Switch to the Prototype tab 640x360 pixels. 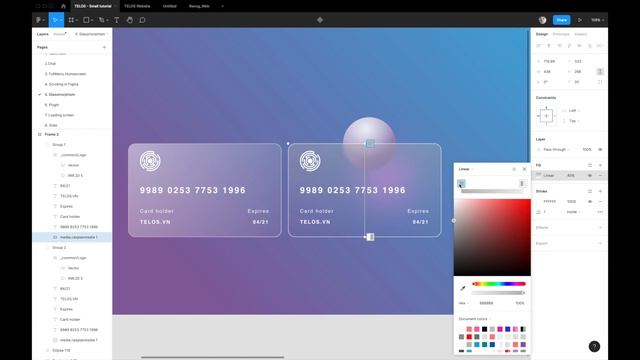tap(561, 34)
